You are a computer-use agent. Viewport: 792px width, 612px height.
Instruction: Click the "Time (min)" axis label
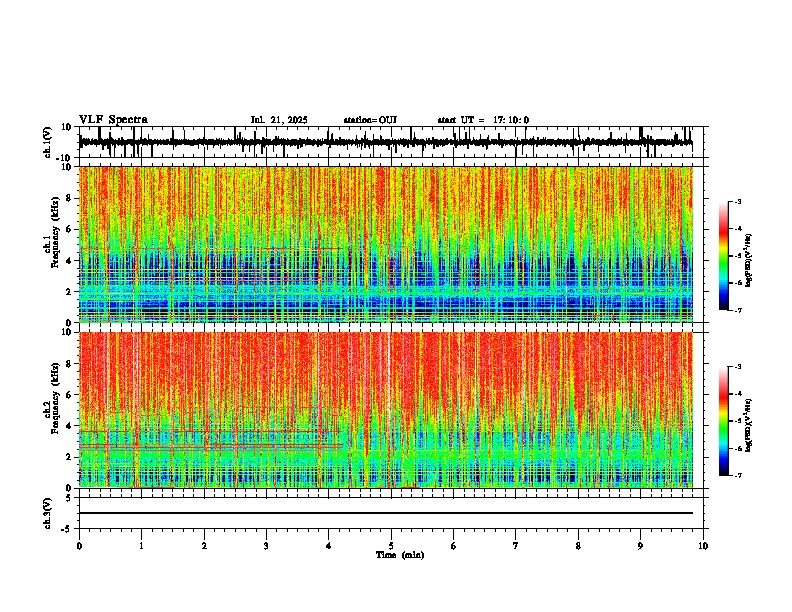[x=400, y=555]
